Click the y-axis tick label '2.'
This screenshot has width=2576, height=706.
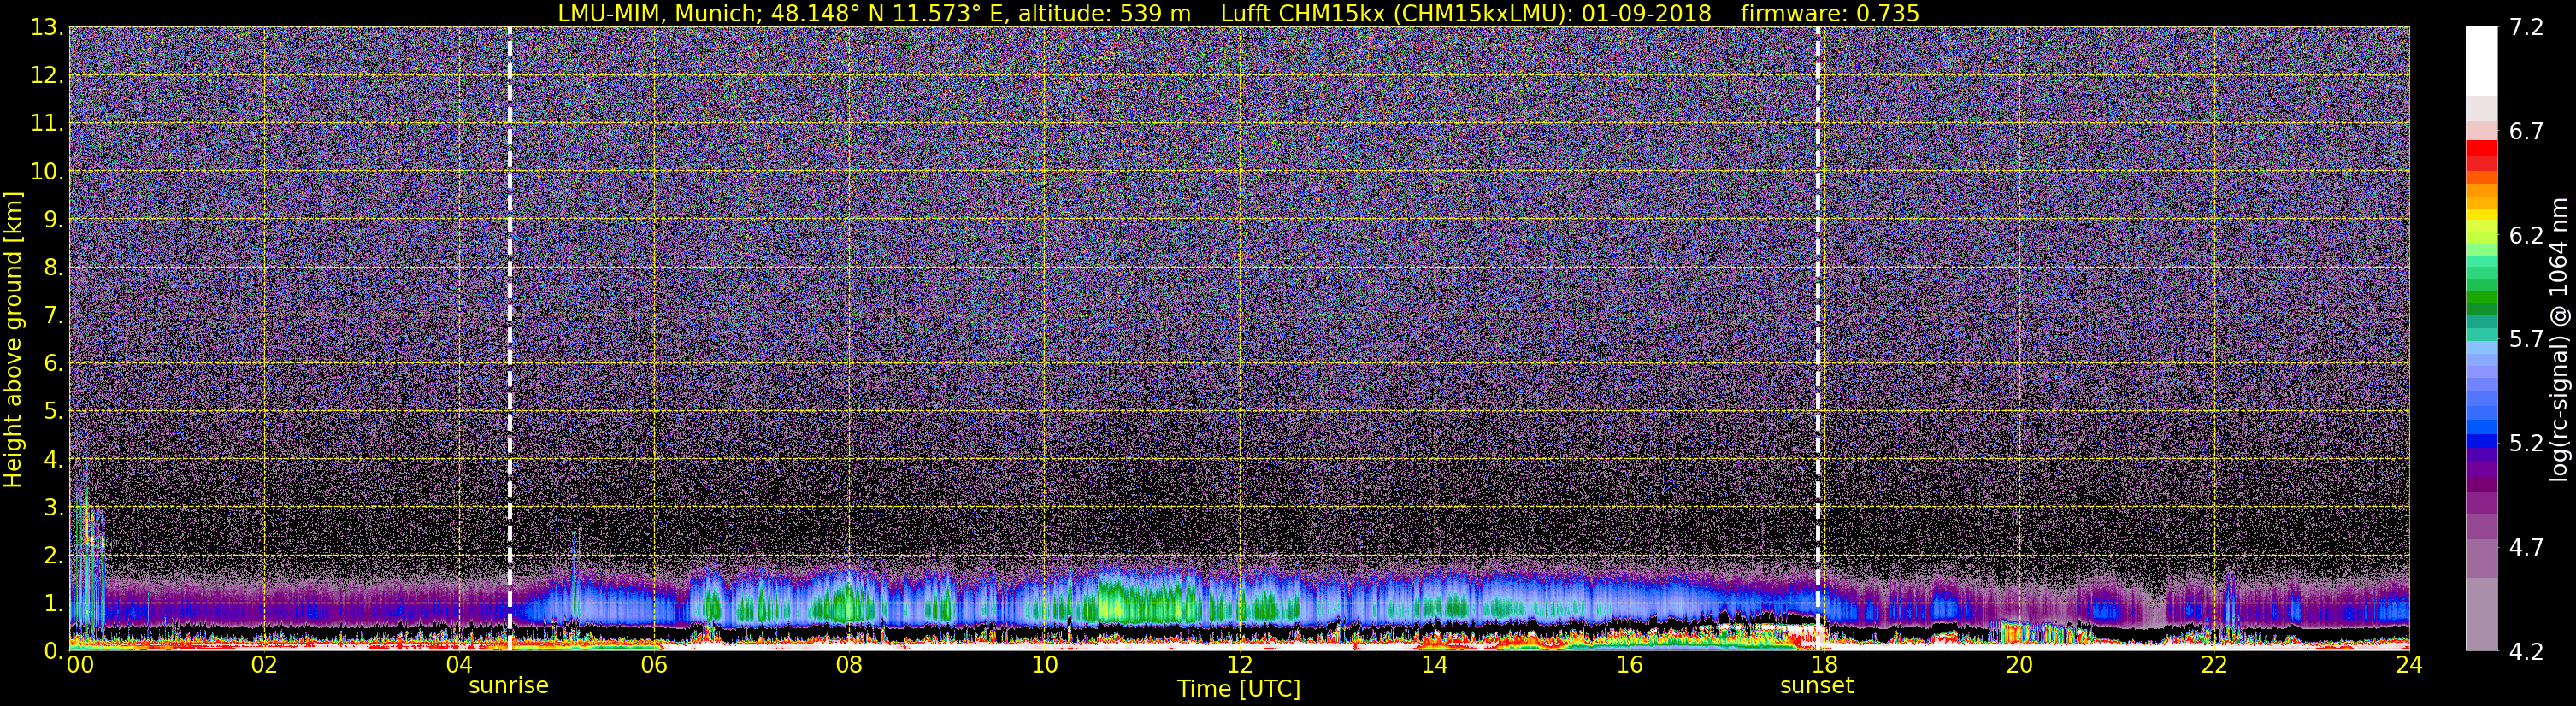(54, 556)
